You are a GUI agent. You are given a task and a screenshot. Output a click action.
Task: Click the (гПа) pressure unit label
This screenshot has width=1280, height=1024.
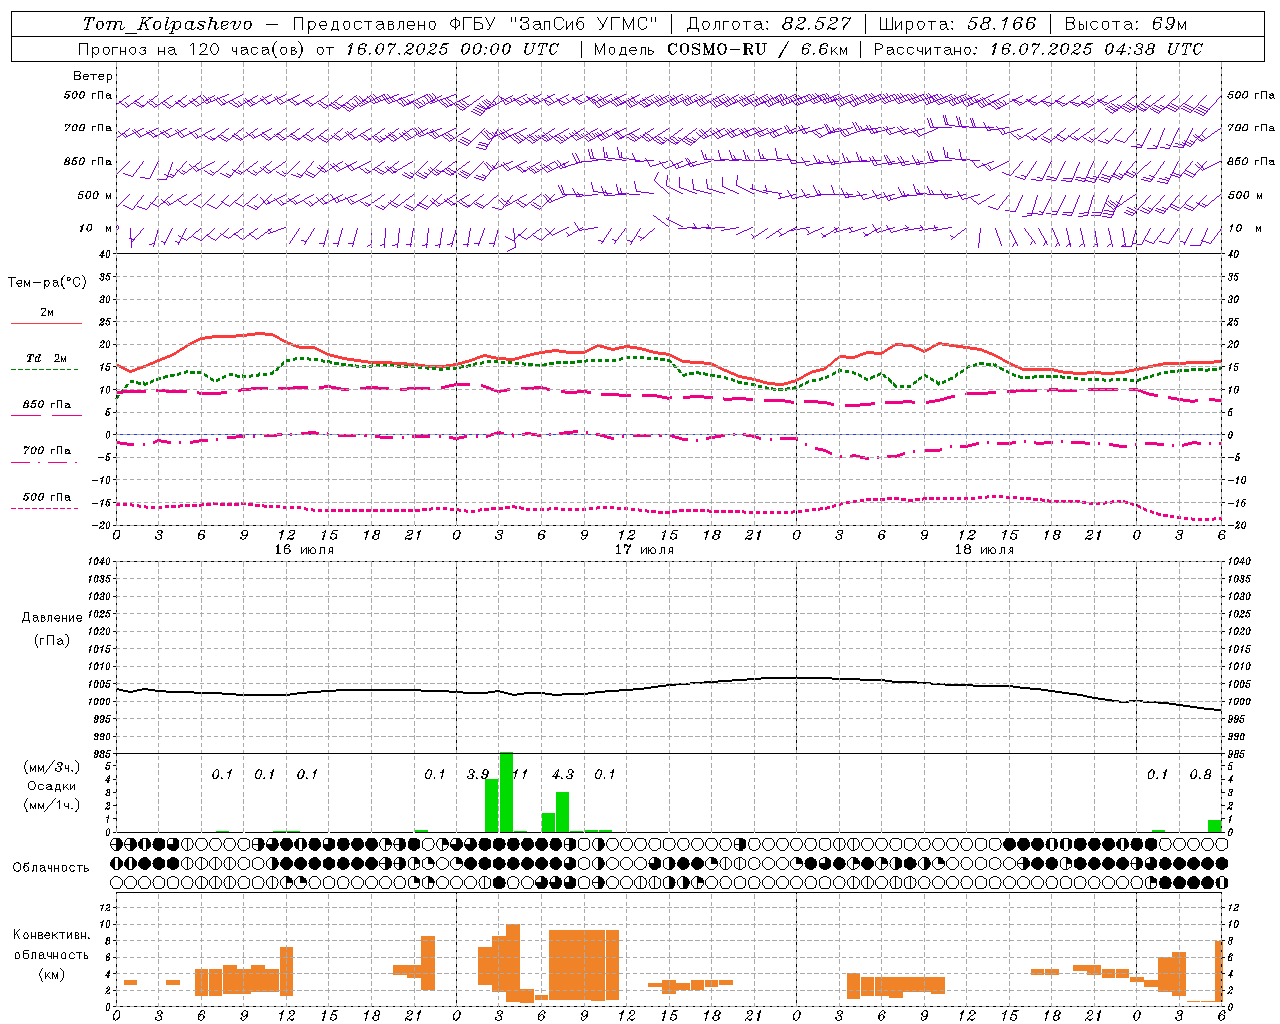pos(52,640)
